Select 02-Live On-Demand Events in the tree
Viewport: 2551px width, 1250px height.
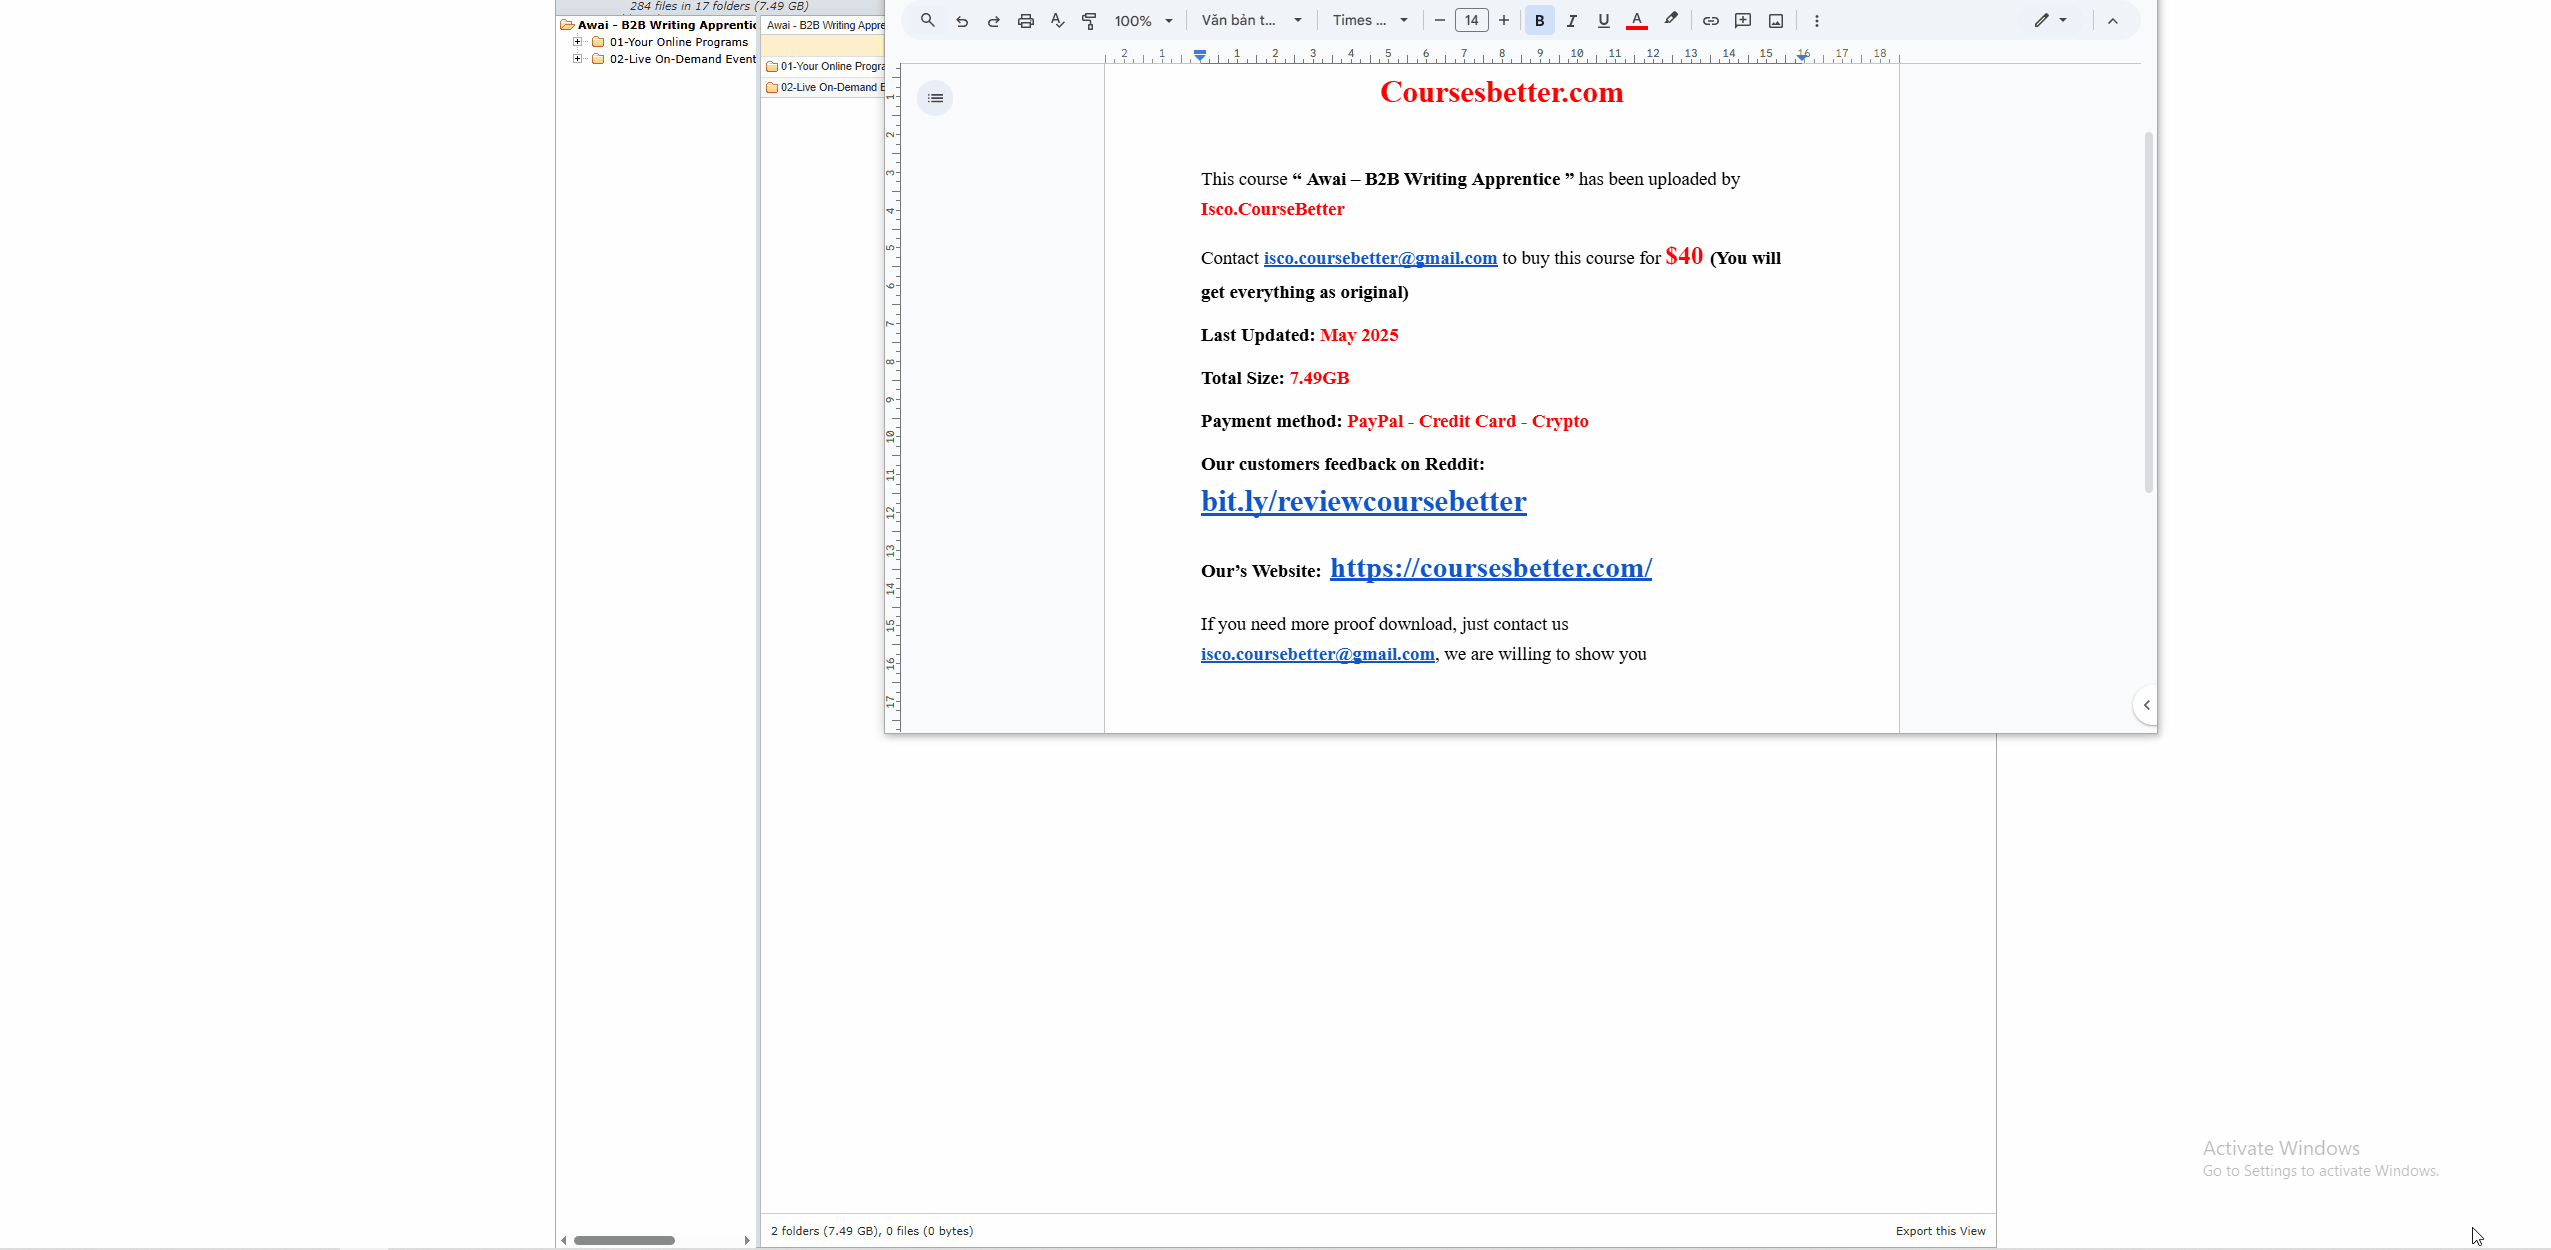(682, 59)
